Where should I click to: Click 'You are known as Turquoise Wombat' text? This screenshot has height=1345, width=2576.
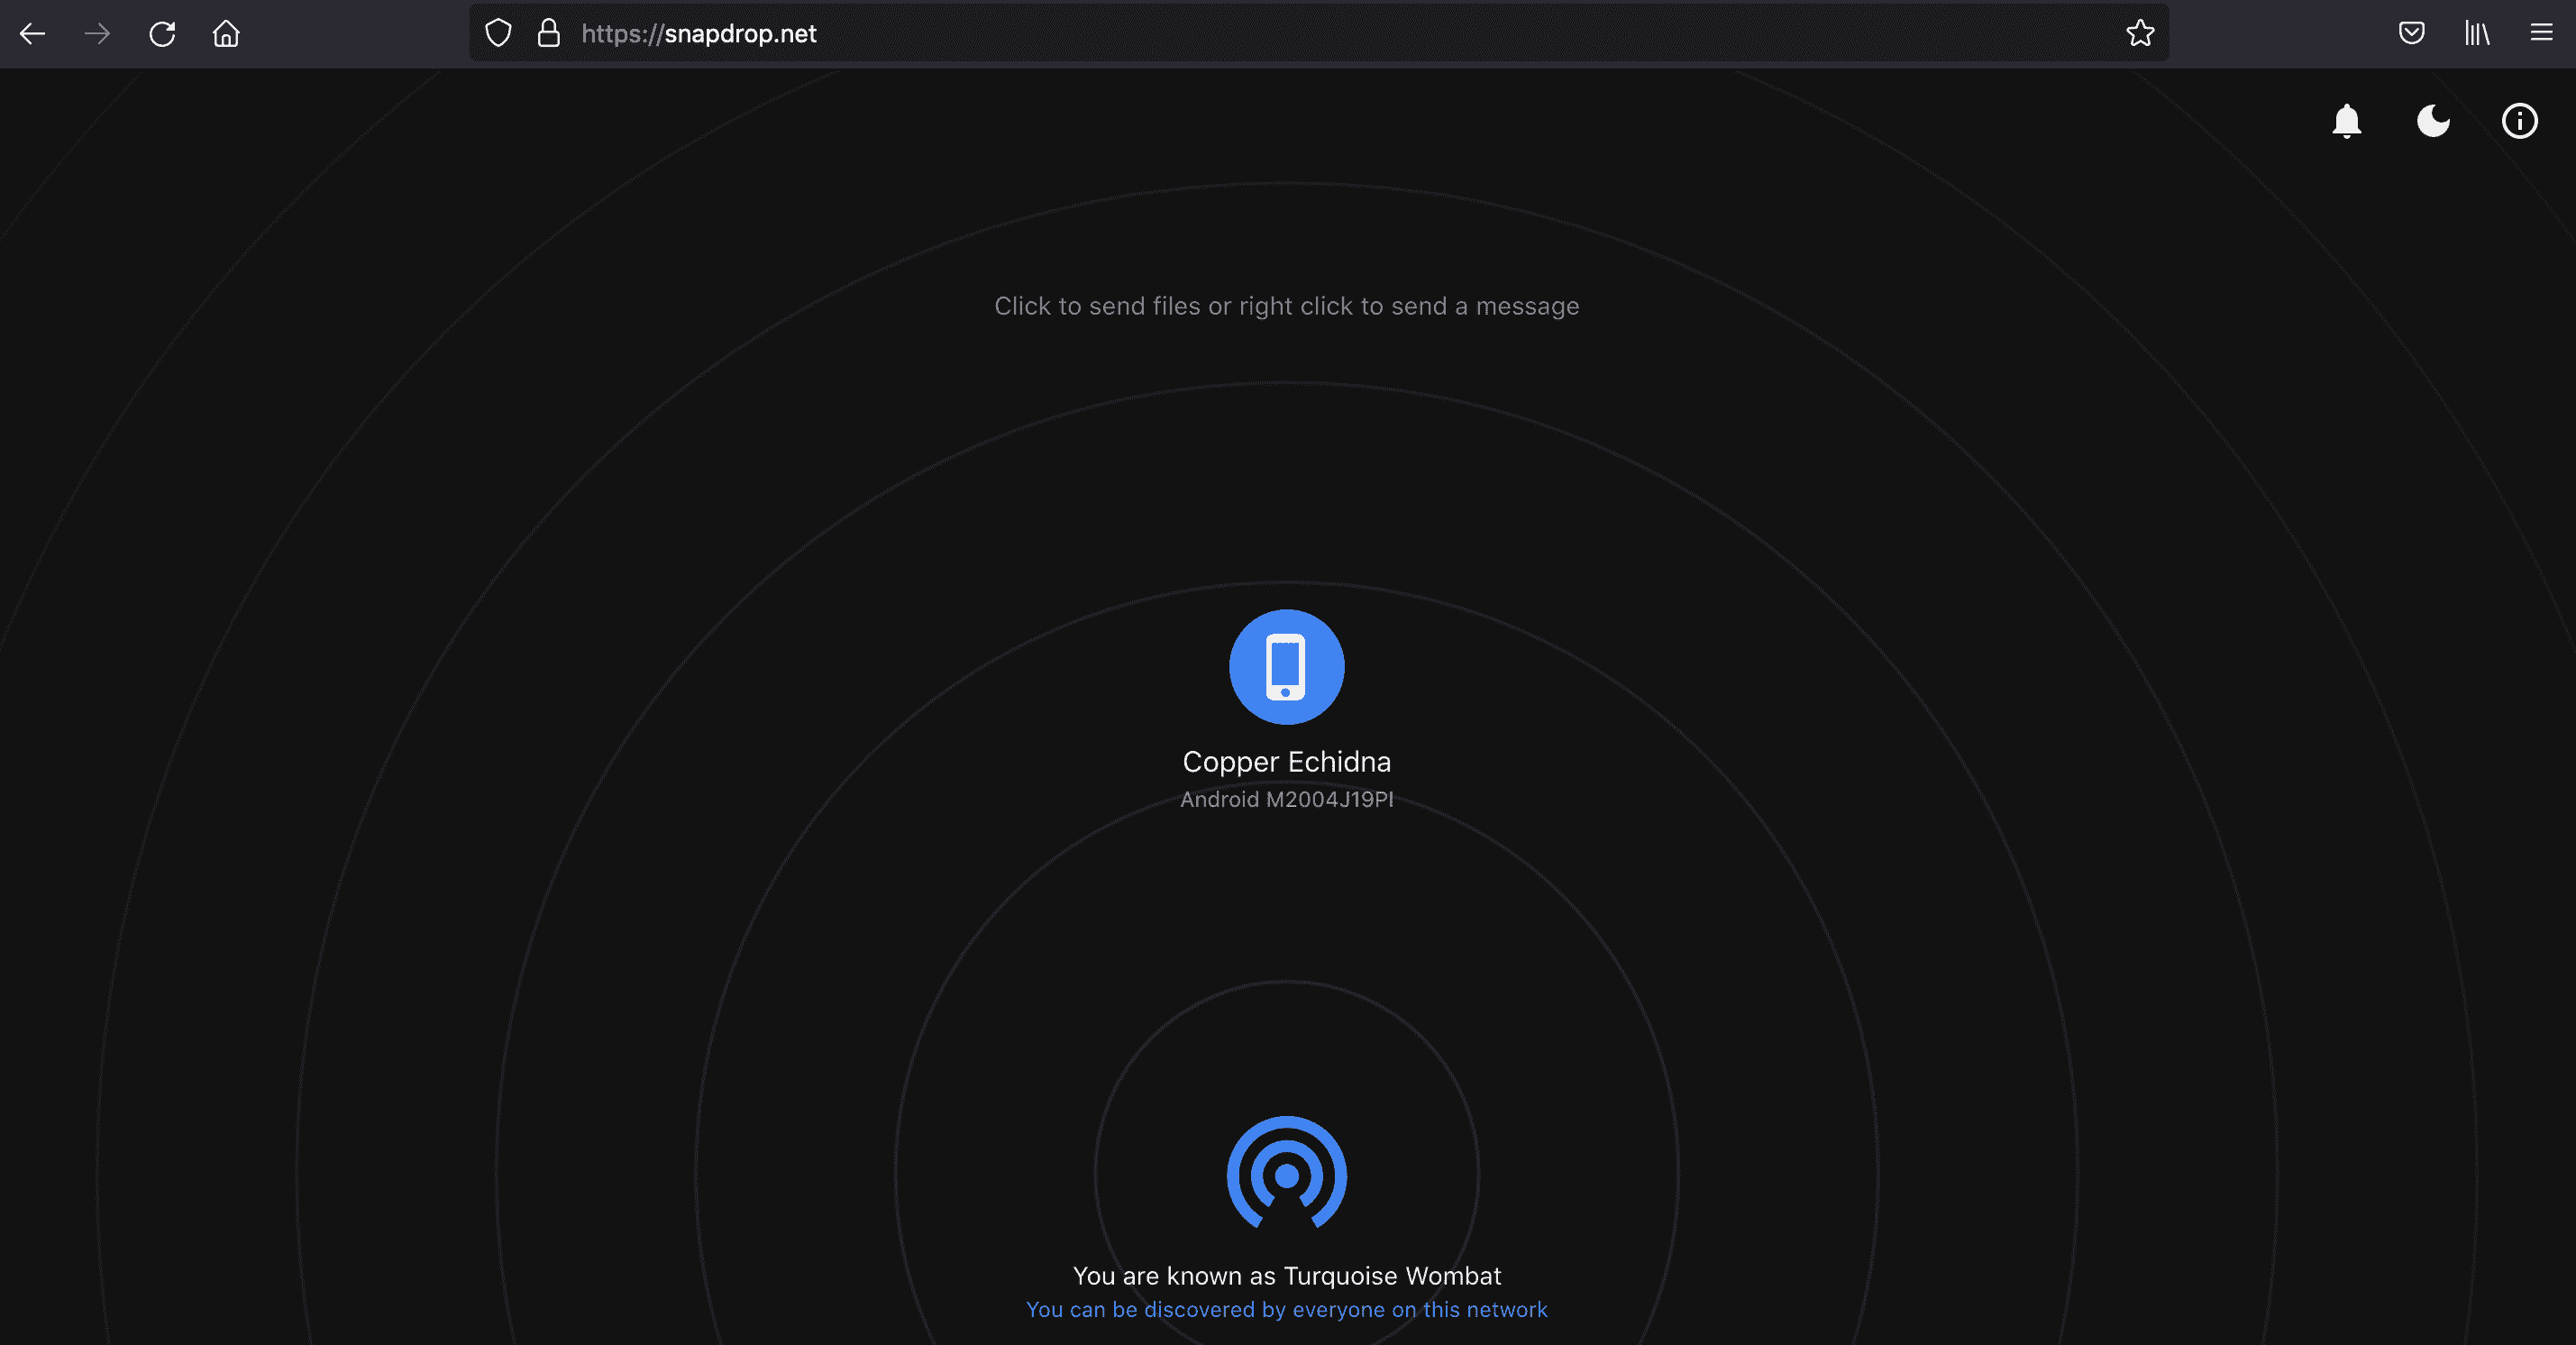click(1286, 1276)
